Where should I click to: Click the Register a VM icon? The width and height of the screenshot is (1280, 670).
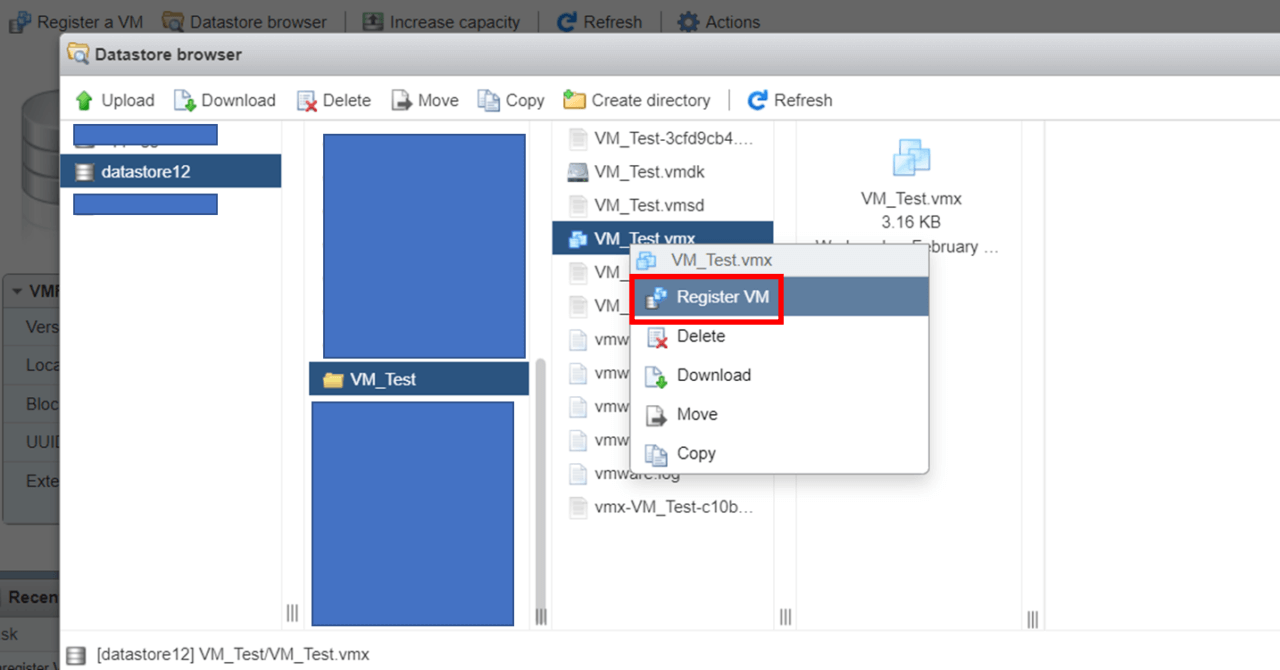click(x=20, y=21)
